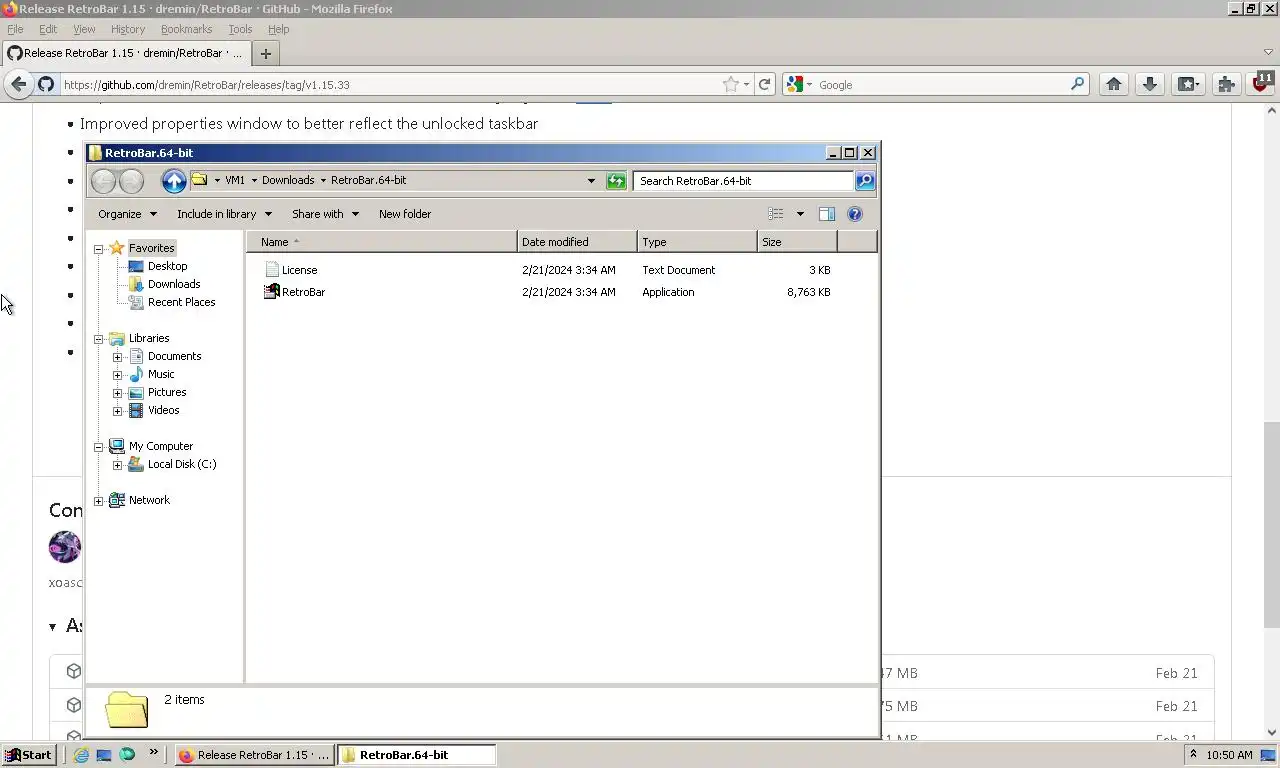This screenshot has width=1280, height=768.
Task: Click the Start button
Action: click(28, 755)
